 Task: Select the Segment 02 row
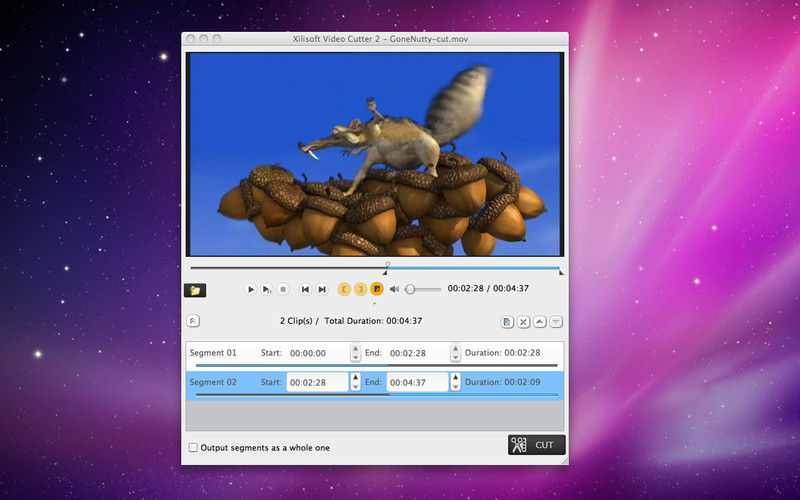[375, 385]
